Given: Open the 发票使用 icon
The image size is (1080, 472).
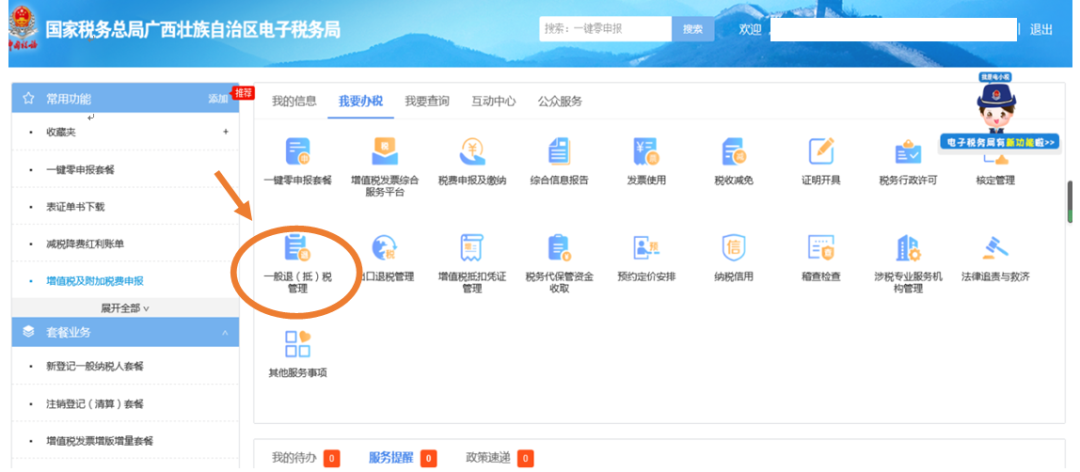Looking at the screenshot, I should (x=646, y=152).
